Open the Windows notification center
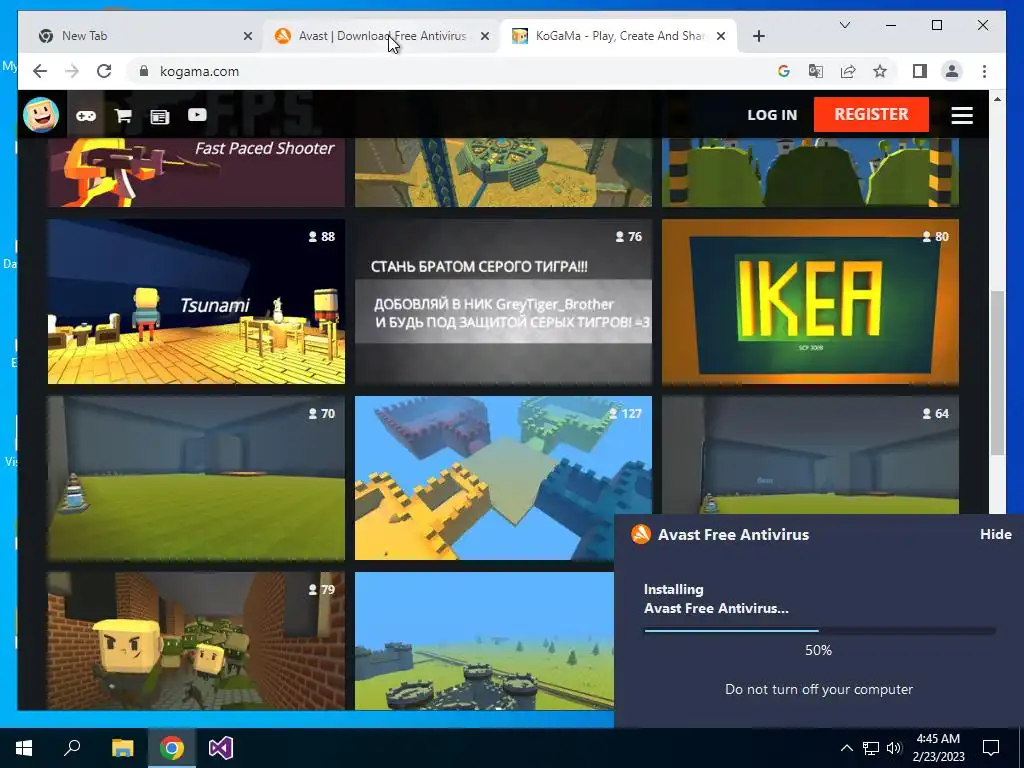The height and width of the screenshot is (768, 1024). (x=991, y=748)
